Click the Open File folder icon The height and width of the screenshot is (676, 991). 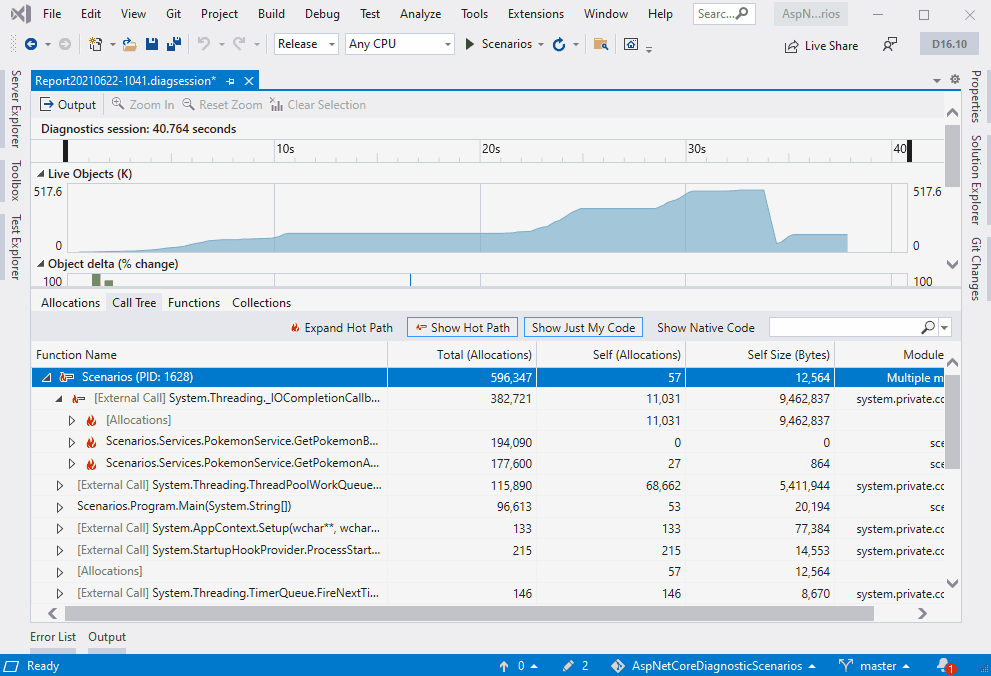130,44
